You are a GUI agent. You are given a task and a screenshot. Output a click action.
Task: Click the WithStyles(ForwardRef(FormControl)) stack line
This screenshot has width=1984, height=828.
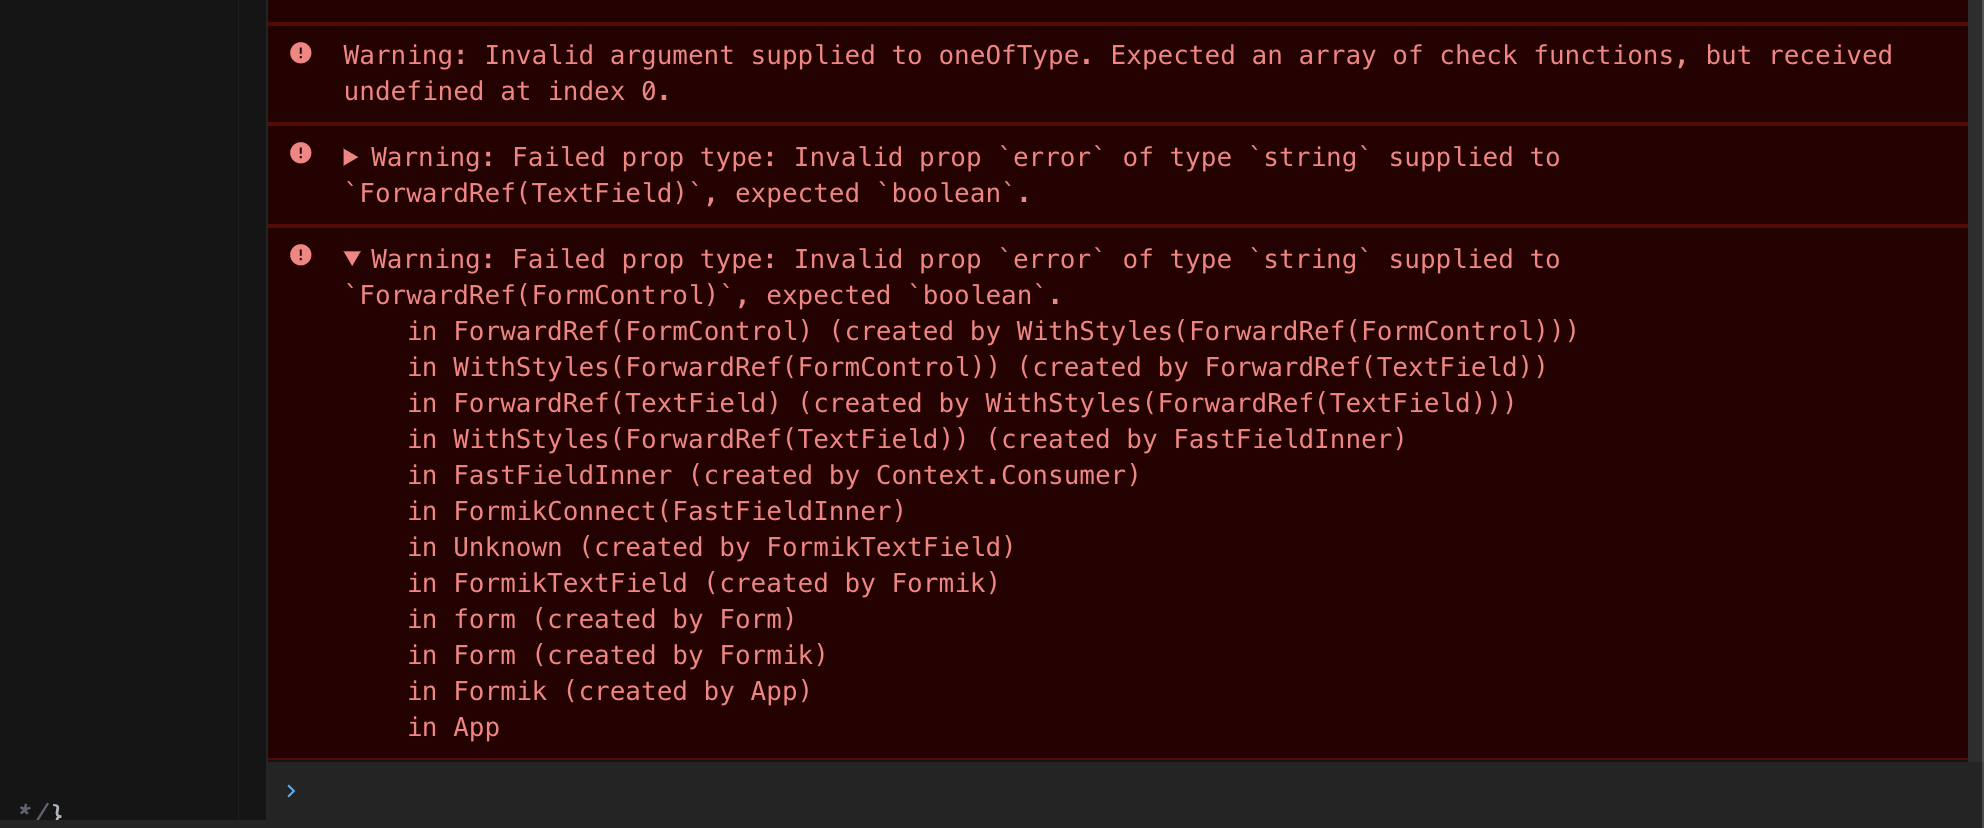tap(975, 366)
